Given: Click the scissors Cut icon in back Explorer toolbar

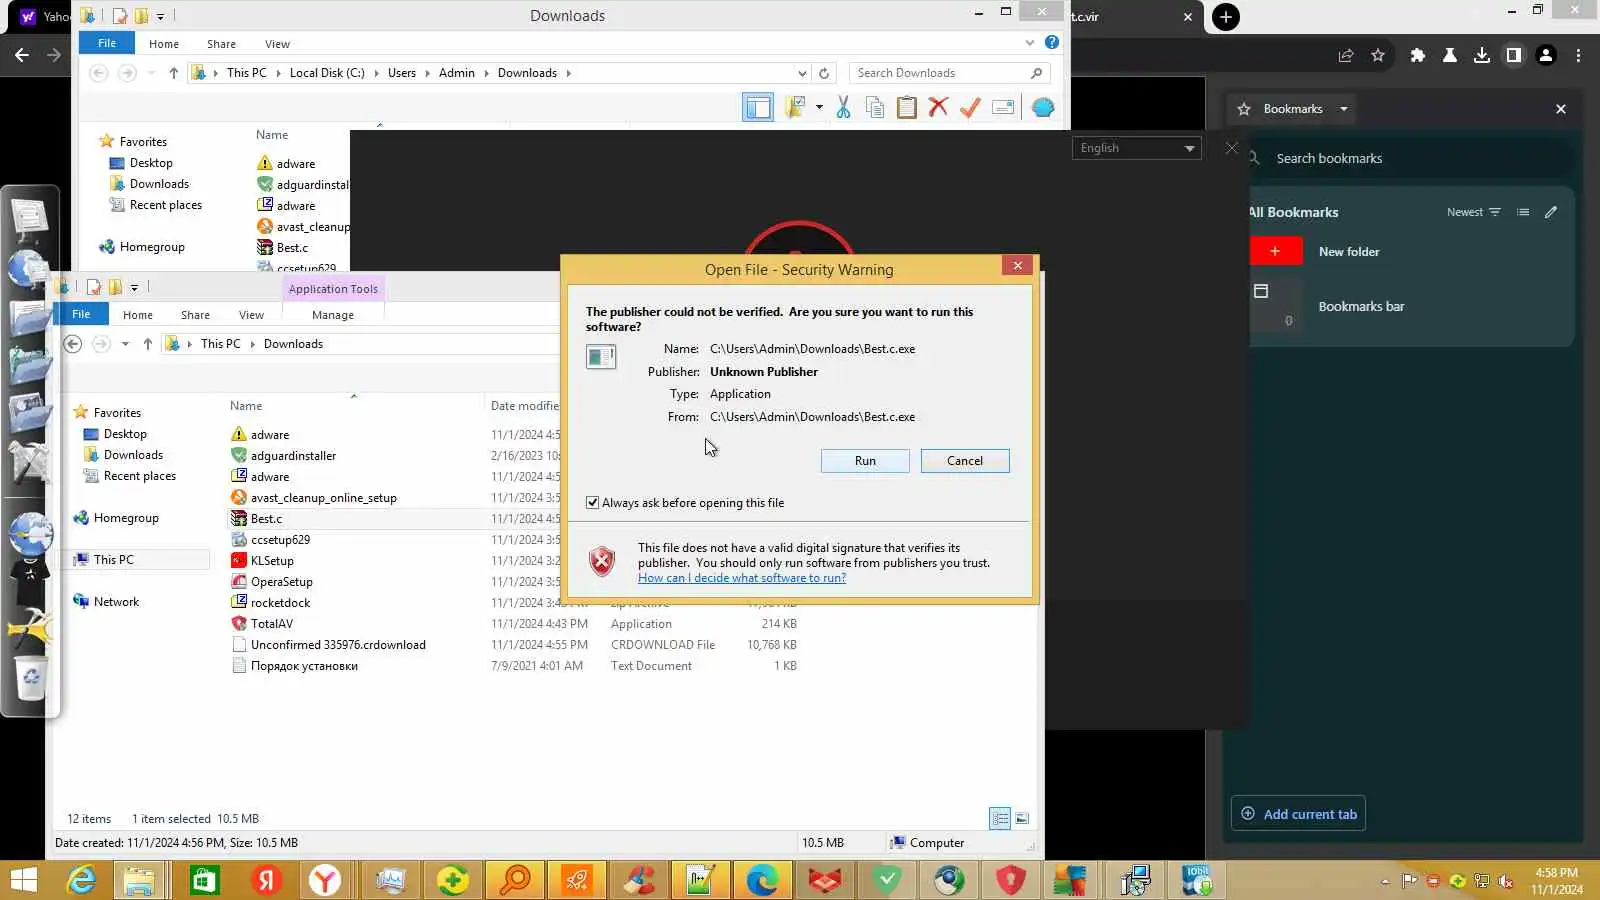Looking at the screenshot, I should coord(843,108).
